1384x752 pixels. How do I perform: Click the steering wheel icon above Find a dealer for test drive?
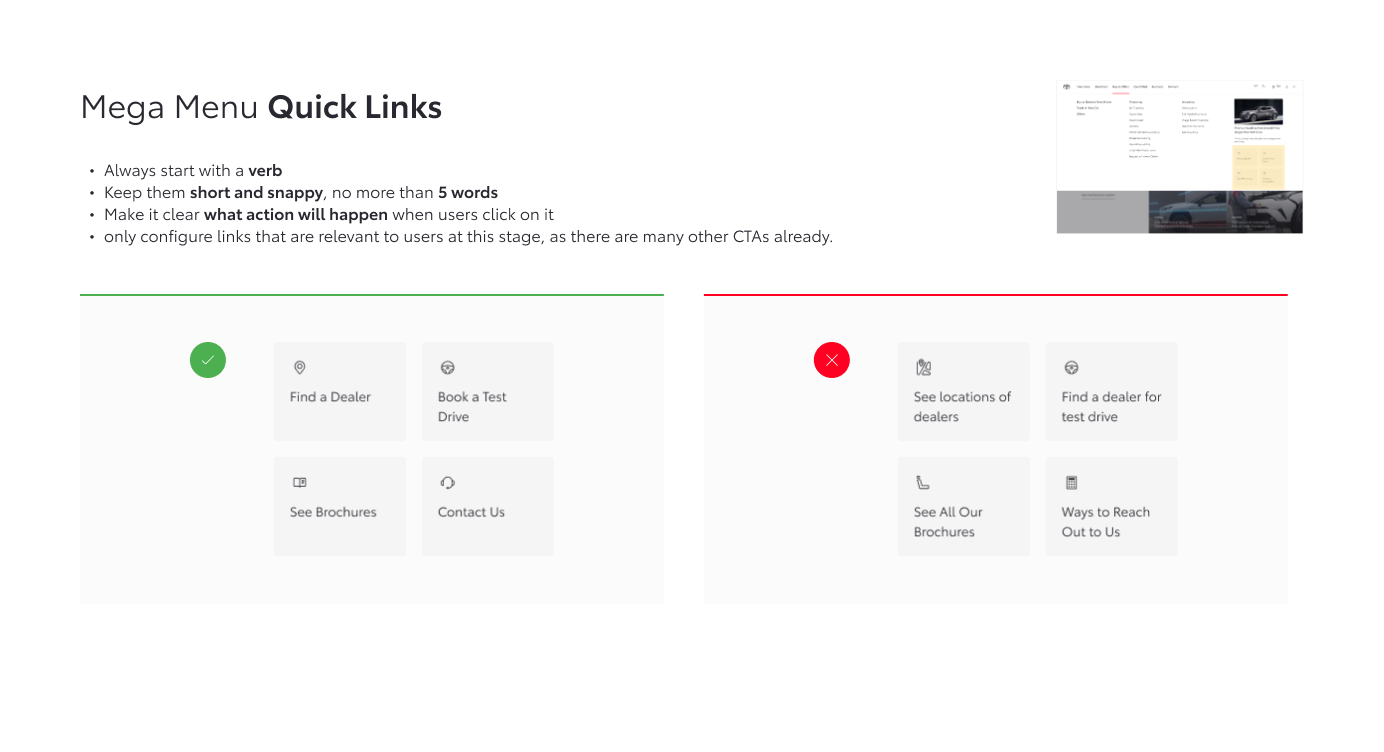1071,368
